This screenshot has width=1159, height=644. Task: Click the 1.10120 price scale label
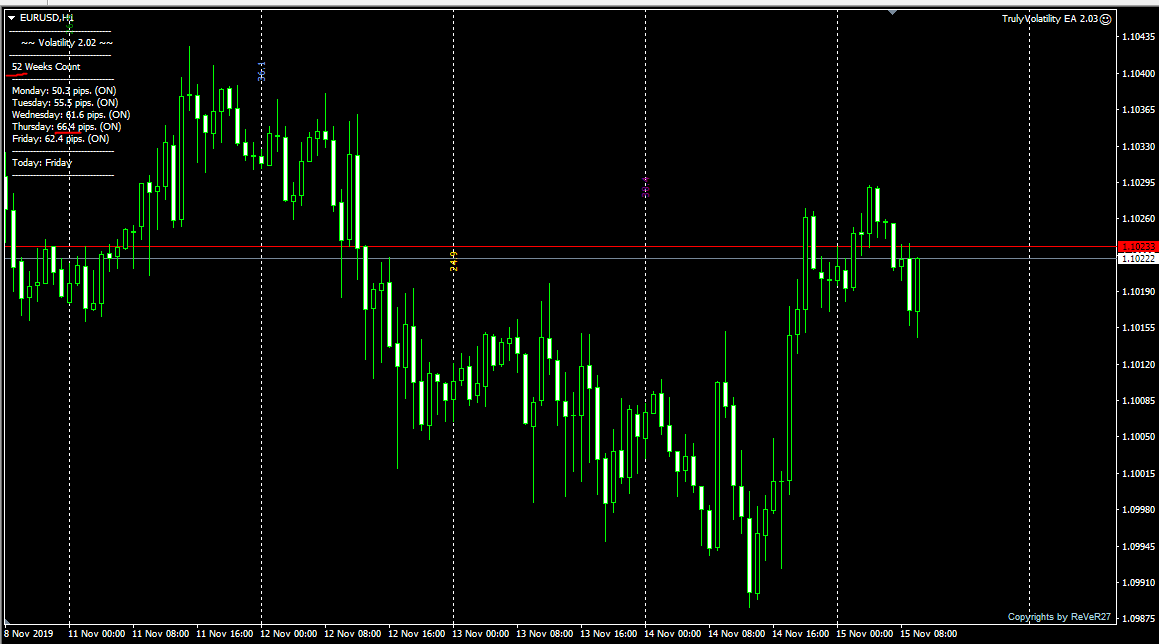pyautogui.click(x=1138, y=365)
